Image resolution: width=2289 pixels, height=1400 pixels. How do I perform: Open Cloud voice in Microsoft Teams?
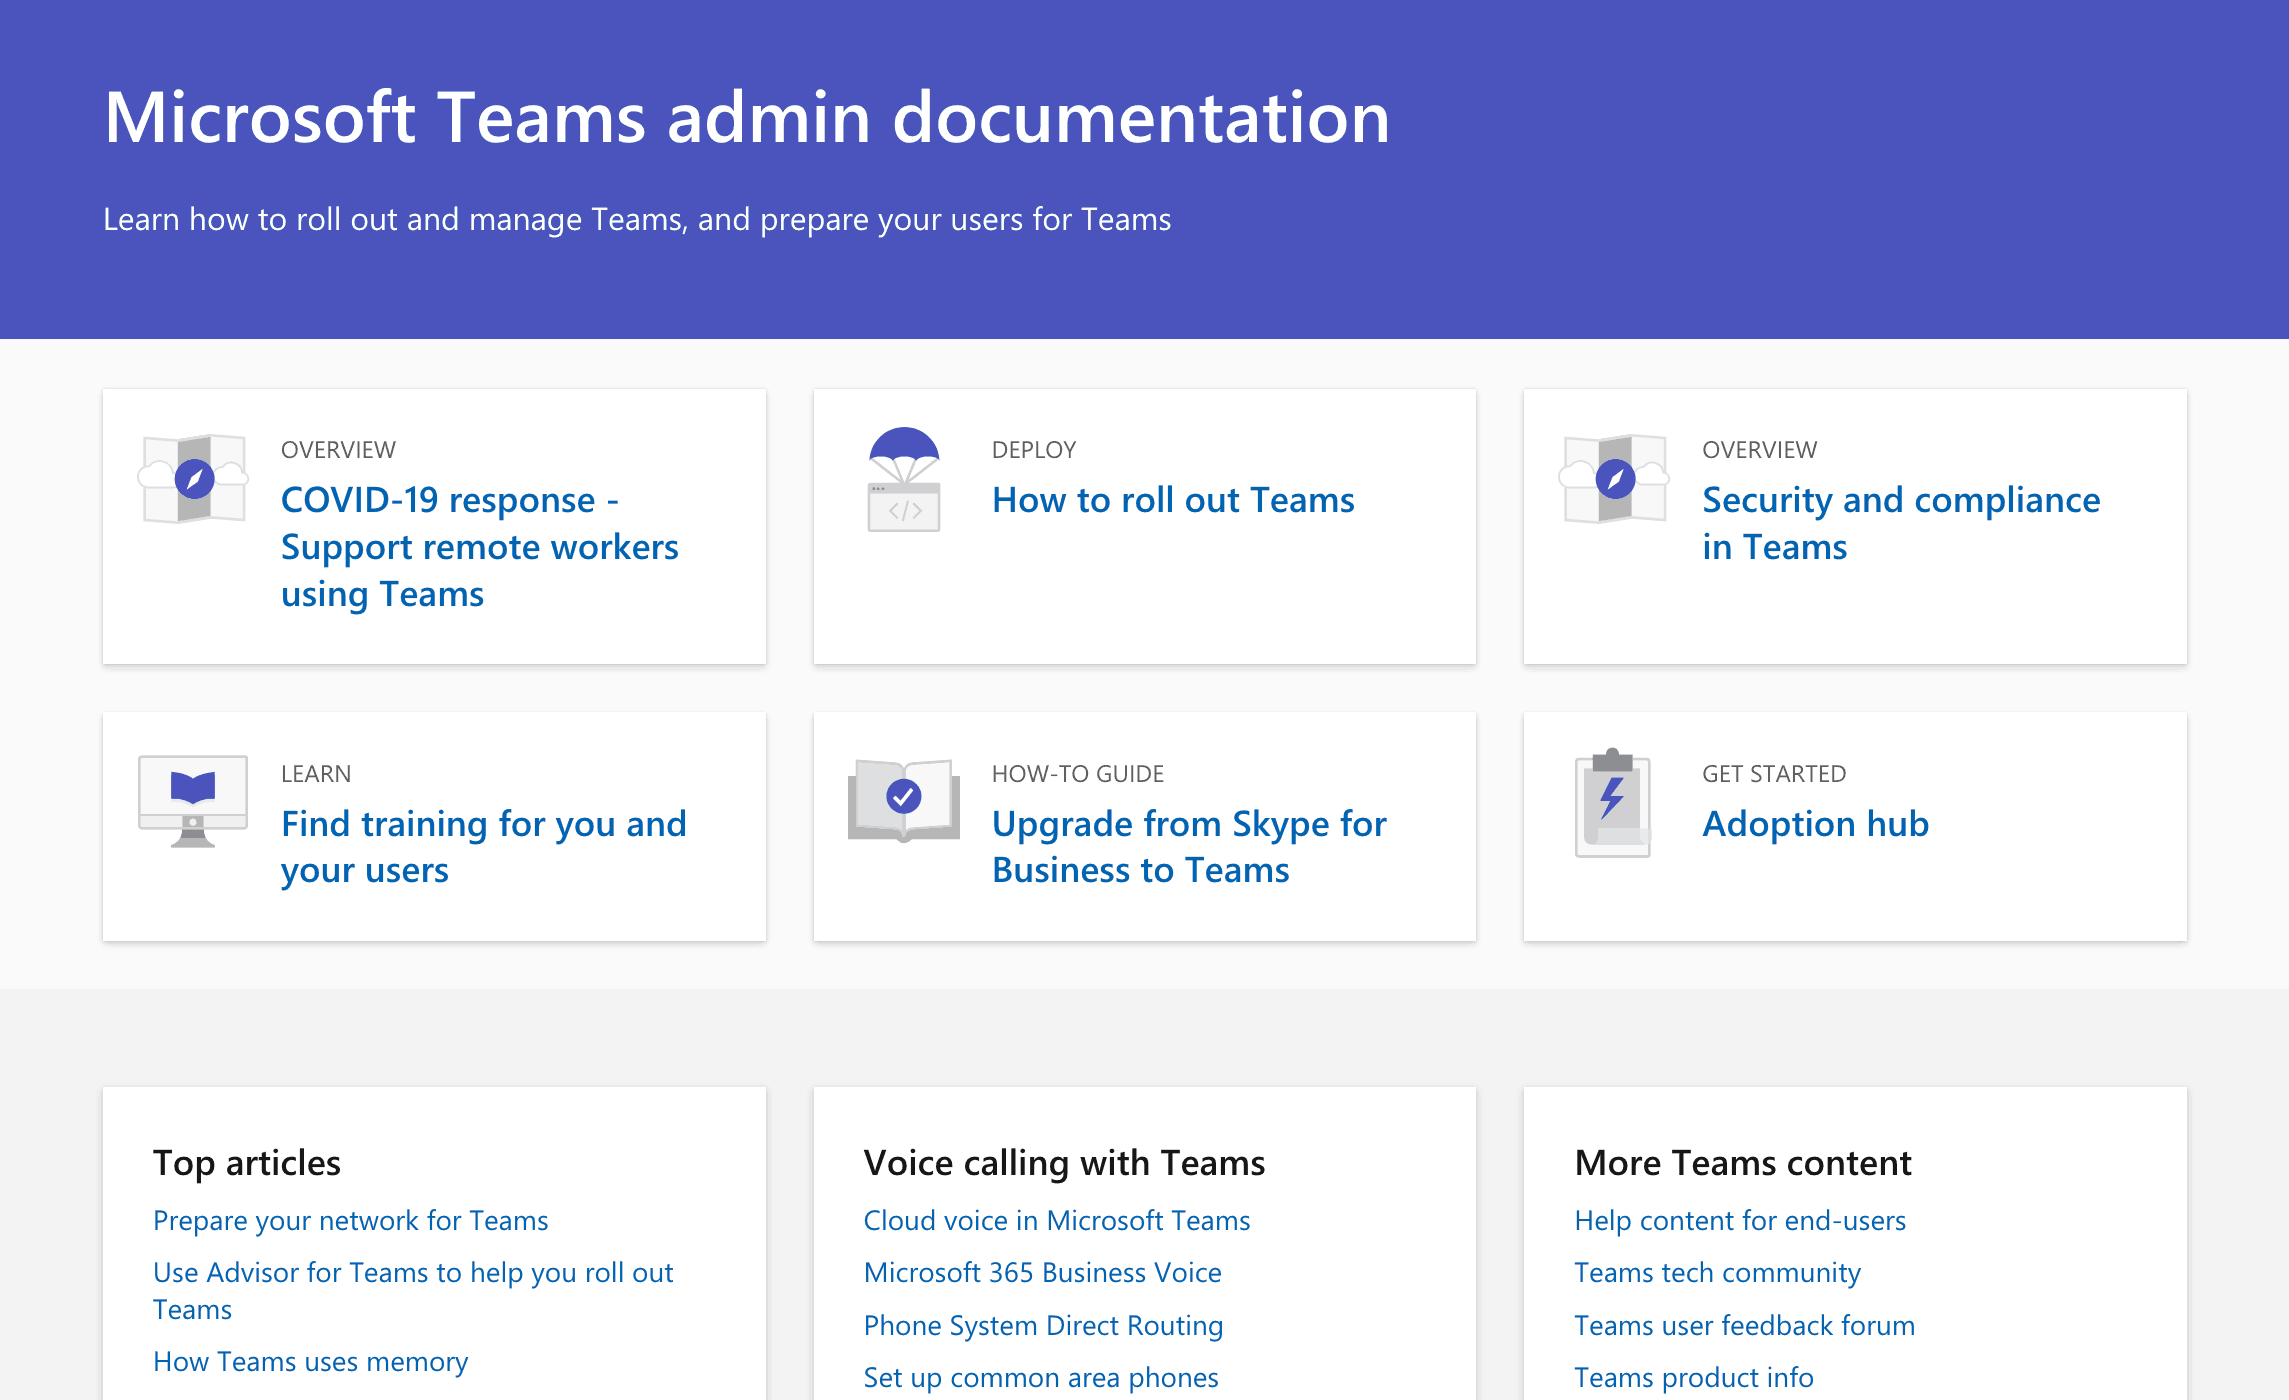click(x=1056, y=1220)
